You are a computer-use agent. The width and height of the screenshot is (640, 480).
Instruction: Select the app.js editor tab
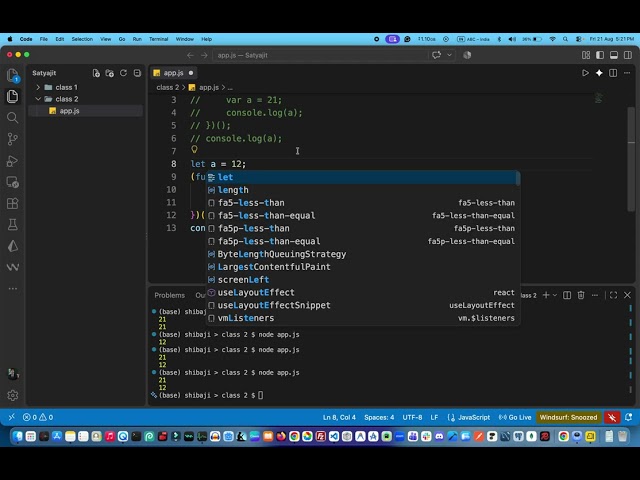point(174,73)
